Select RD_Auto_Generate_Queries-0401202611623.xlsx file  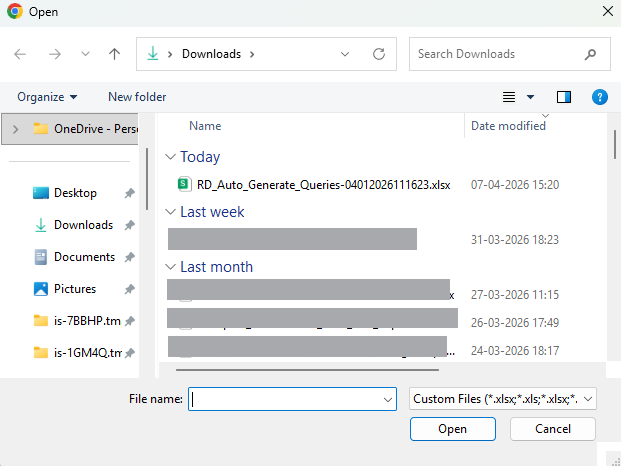324,185
